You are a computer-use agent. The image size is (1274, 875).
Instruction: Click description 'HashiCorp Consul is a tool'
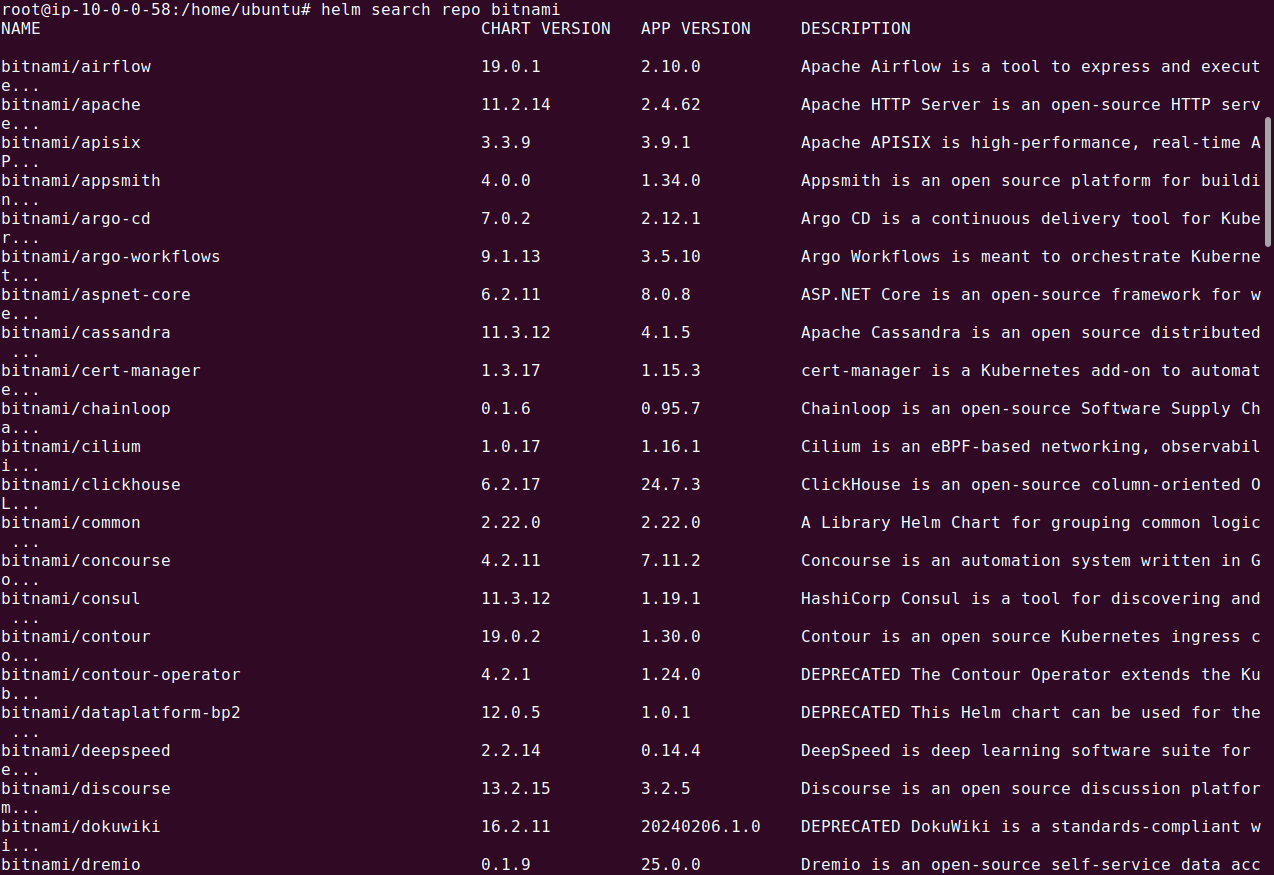[931, 599]
